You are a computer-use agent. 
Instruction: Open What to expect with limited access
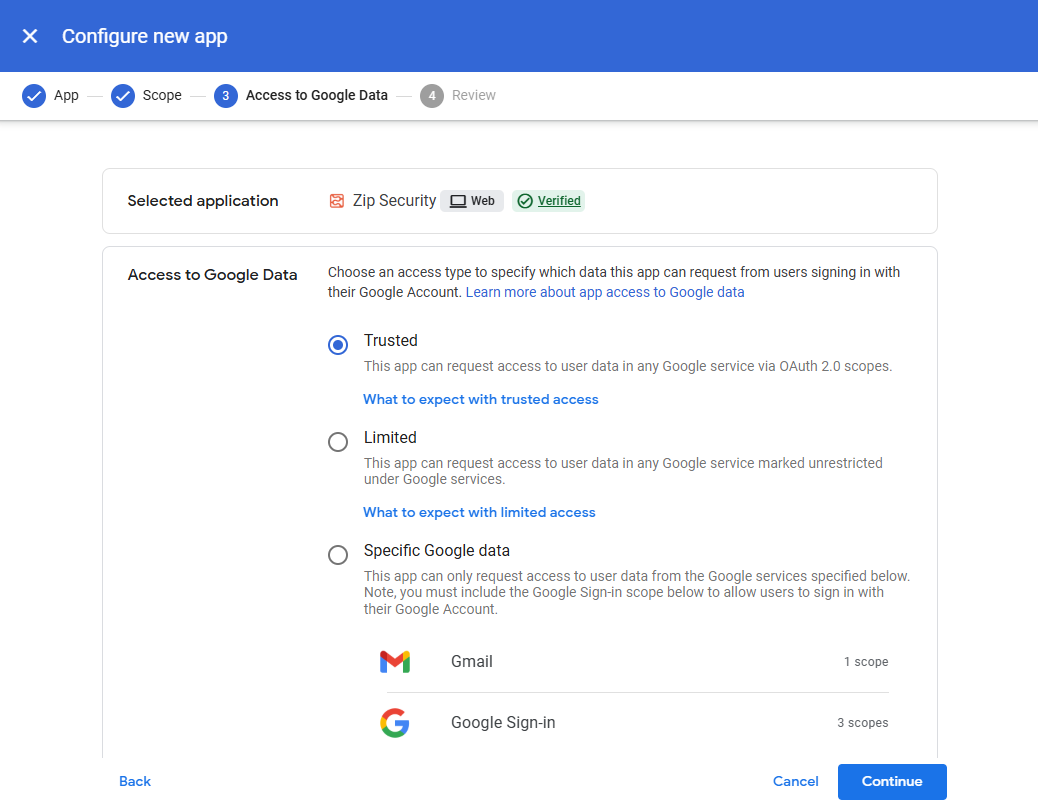point(479,512)
